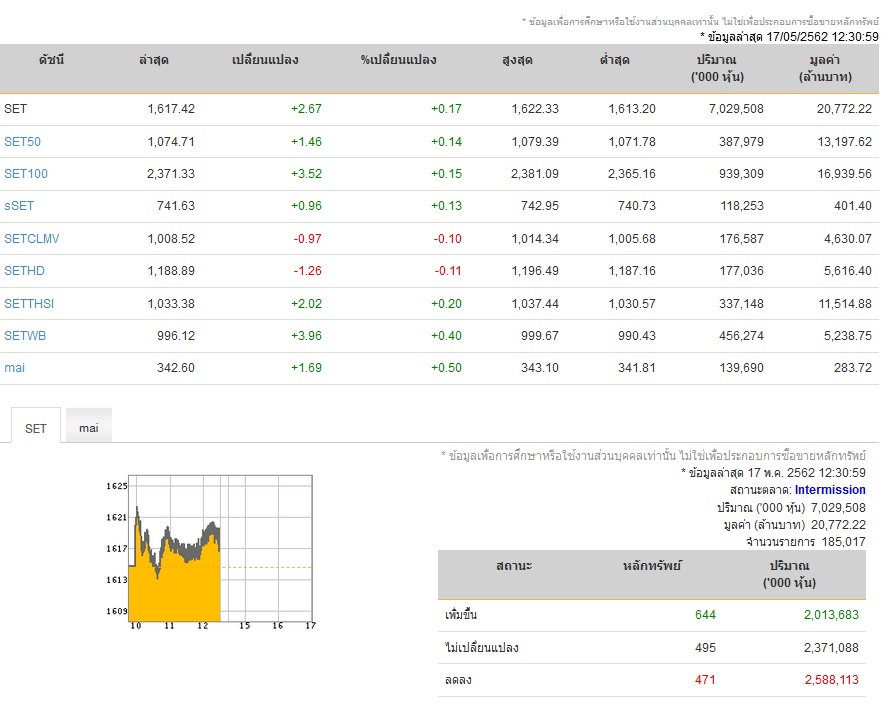Click the Intermission market status text

pyautogui.click(x=830, y=490)
